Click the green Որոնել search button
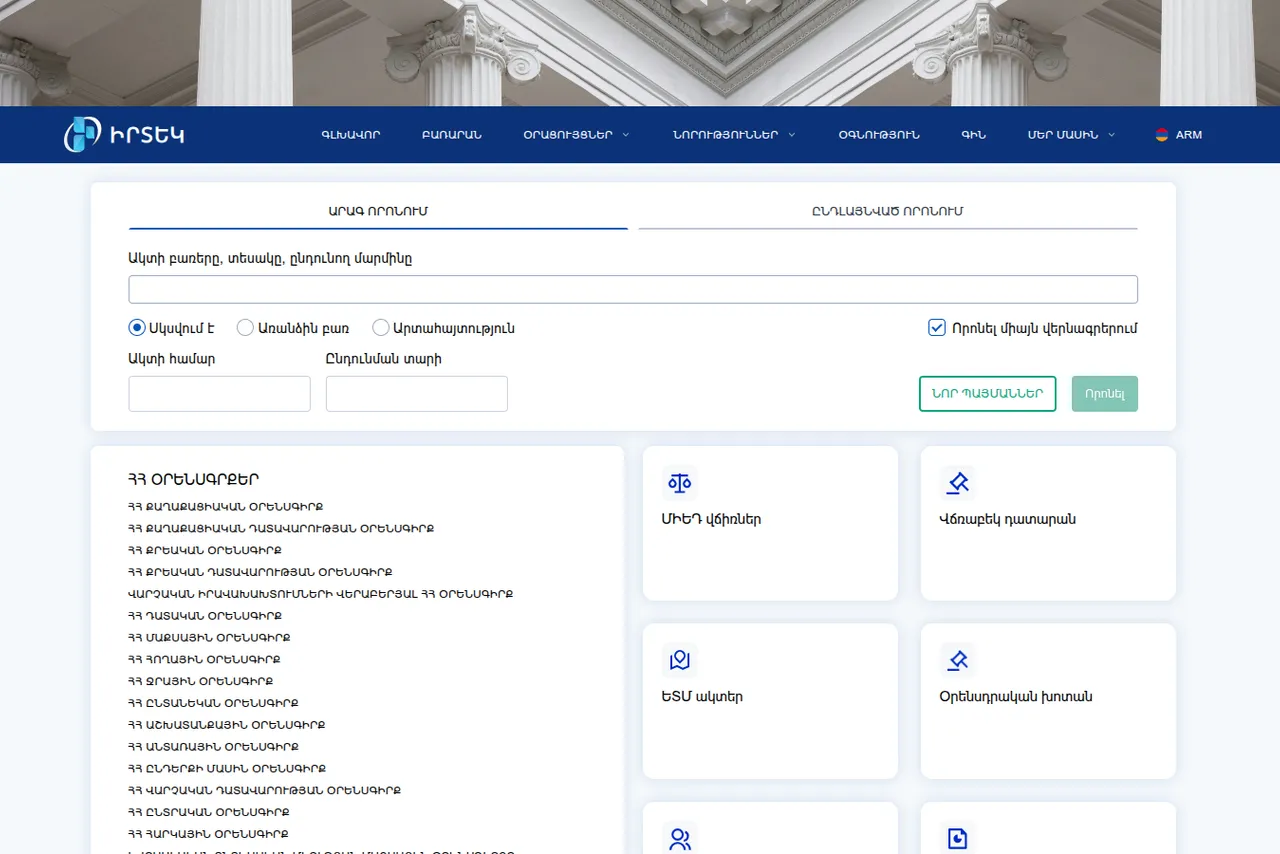 pyautogui.click(x=1105, y=394)
